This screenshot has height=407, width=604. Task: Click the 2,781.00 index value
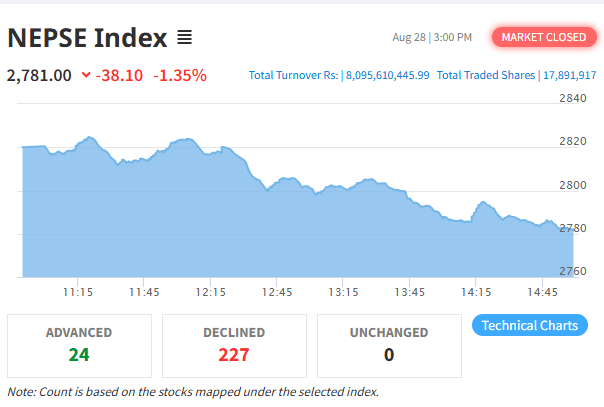pos(39,75)
